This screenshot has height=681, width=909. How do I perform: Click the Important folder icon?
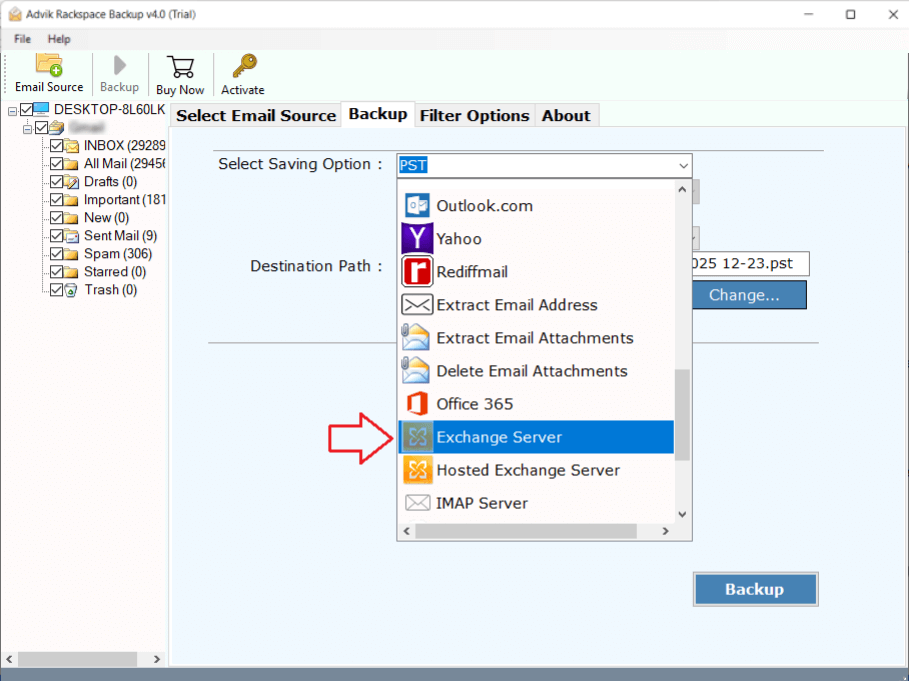pos(71,201)
